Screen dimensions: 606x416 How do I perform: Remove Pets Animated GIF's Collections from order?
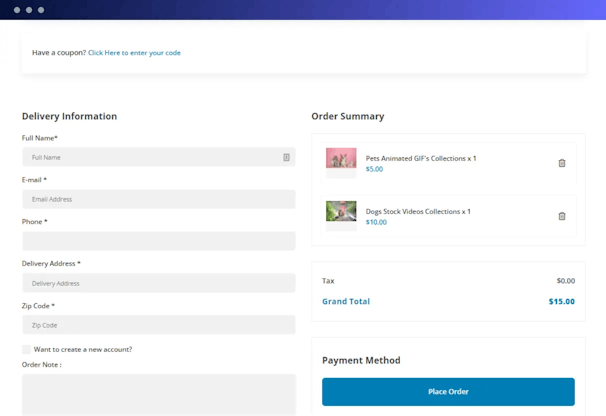tap(561, 163)
